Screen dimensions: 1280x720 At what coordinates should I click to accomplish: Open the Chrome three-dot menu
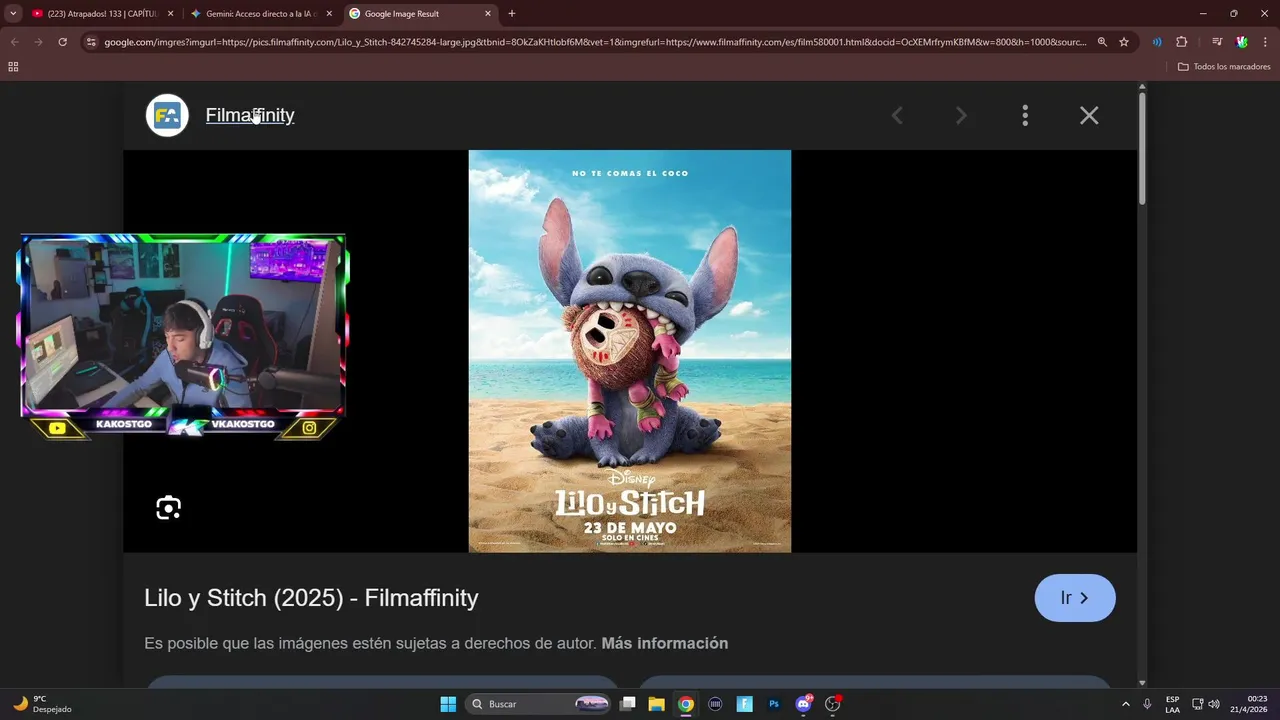coord(1265,42)
